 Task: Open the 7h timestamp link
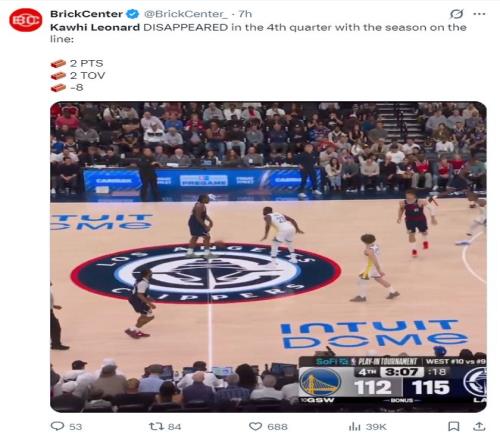point(245,14)
